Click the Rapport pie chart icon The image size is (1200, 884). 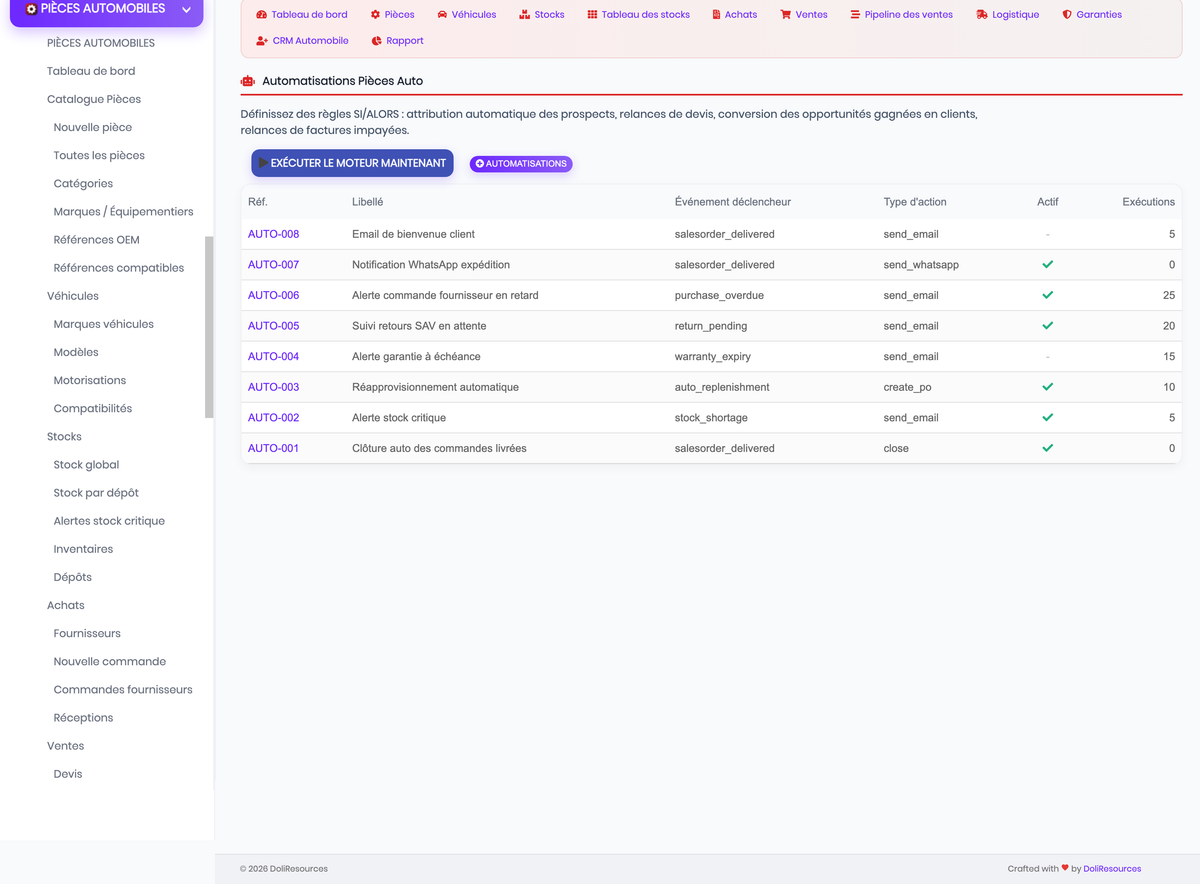coord(376,41)
